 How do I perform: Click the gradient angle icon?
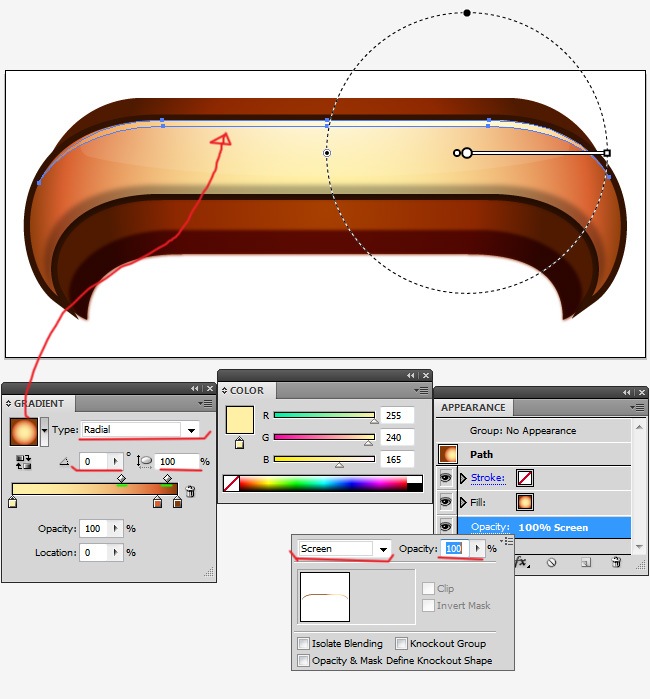(x=65, y=461)
